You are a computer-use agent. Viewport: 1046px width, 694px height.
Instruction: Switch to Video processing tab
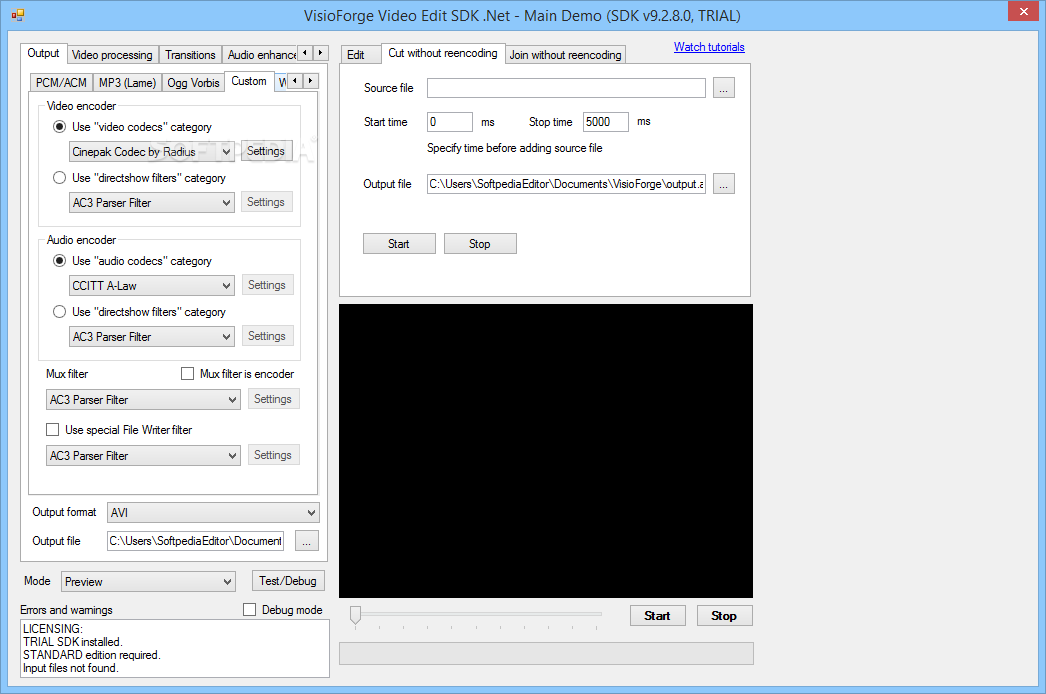(x=112, y=55)
